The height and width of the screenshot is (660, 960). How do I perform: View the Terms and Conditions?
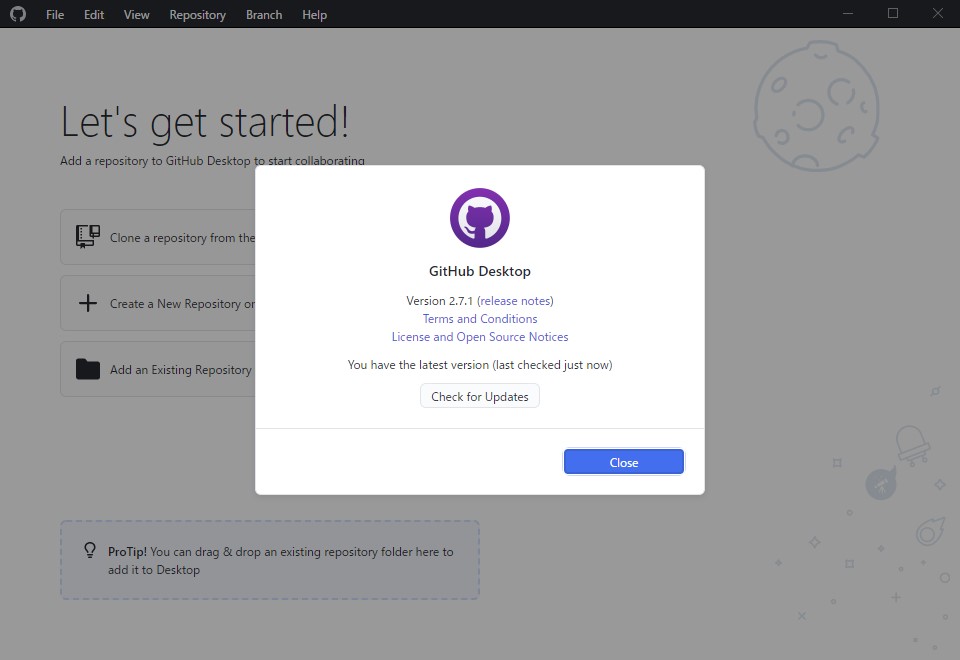point(480,318)
